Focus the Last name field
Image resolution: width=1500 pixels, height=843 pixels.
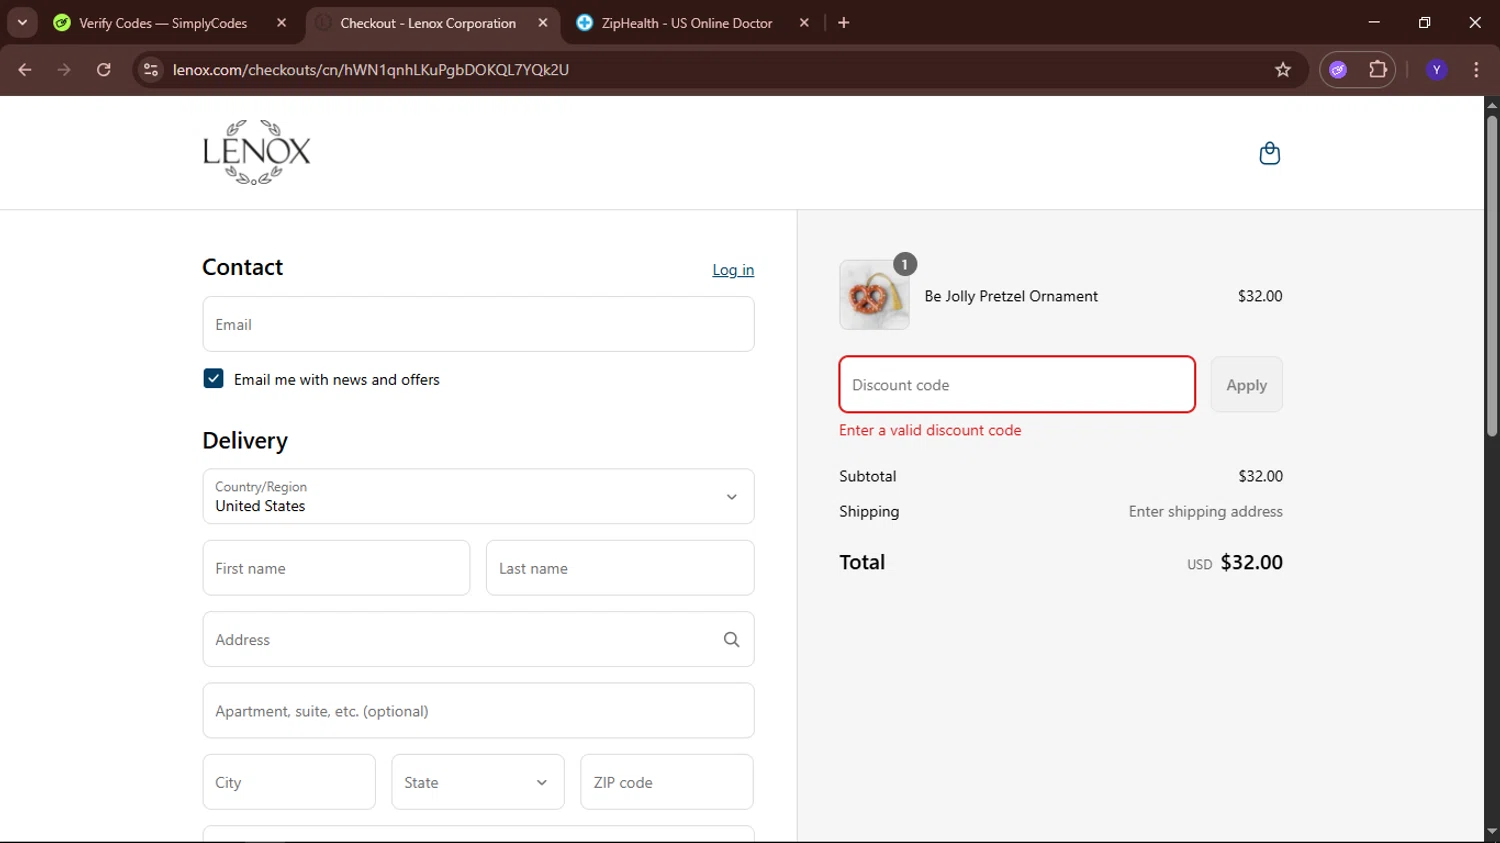point(620,568)
